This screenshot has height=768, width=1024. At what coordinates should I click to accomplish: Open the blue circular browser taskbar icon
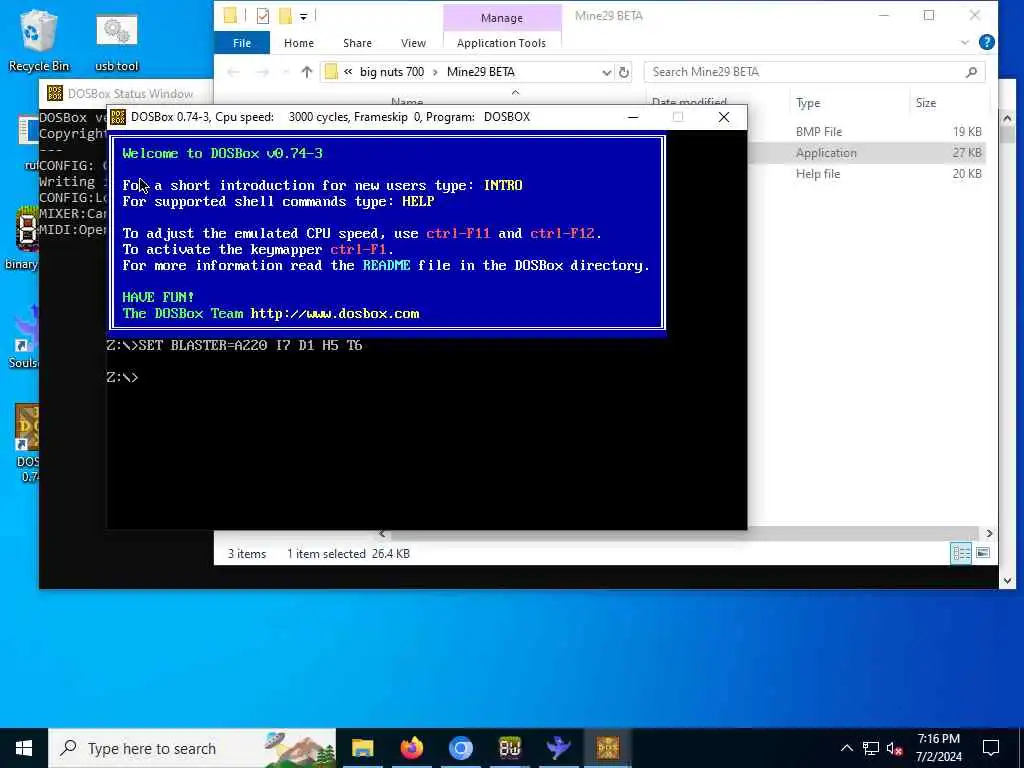(x=460, y=748)
